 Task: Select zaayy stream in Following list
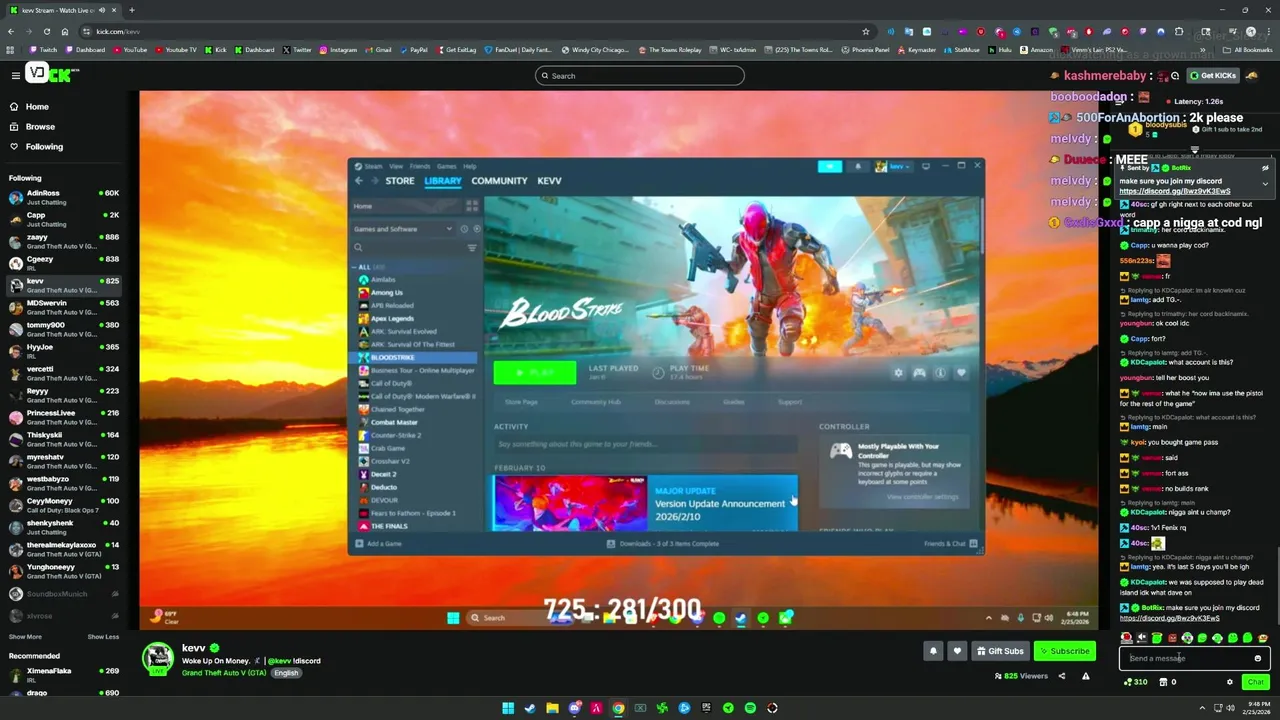tap(63, 241)
